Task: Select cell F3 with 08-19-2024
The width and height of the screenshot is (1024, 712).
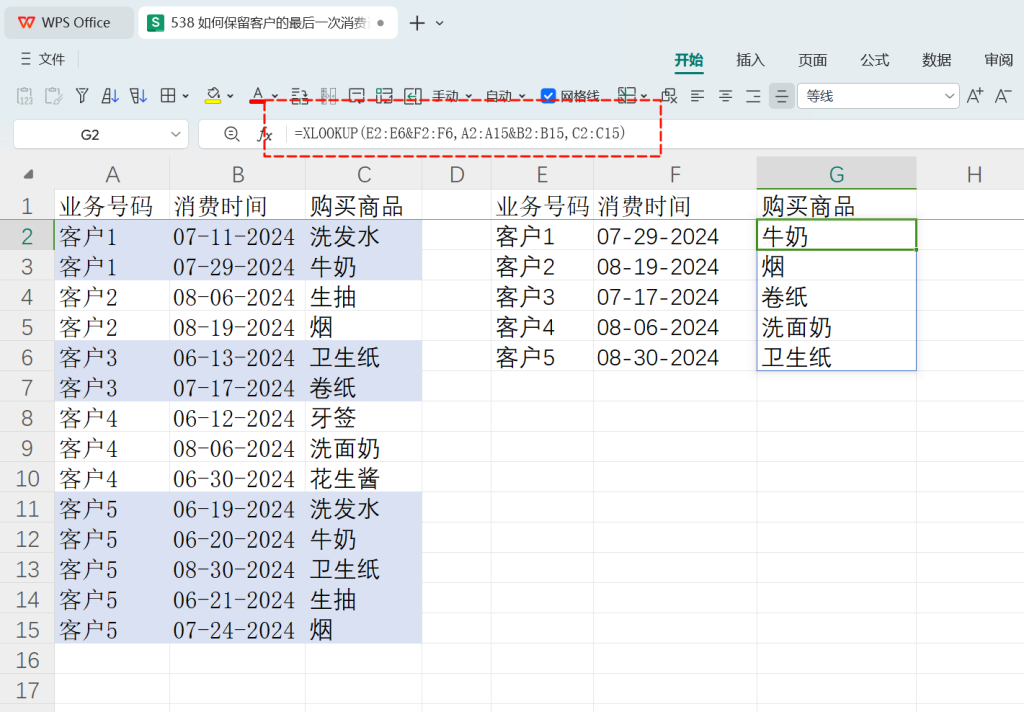Action: point(675,266)
